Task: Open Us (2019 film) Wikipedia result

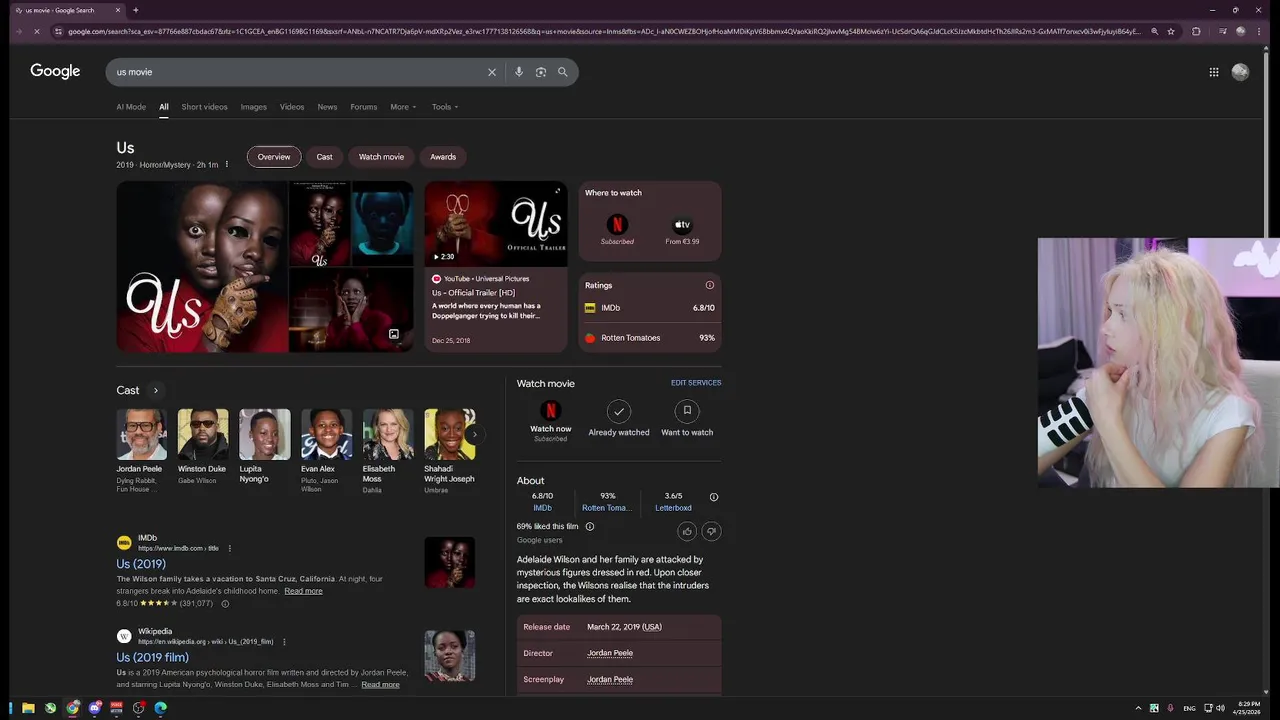Action: (152, 657)
